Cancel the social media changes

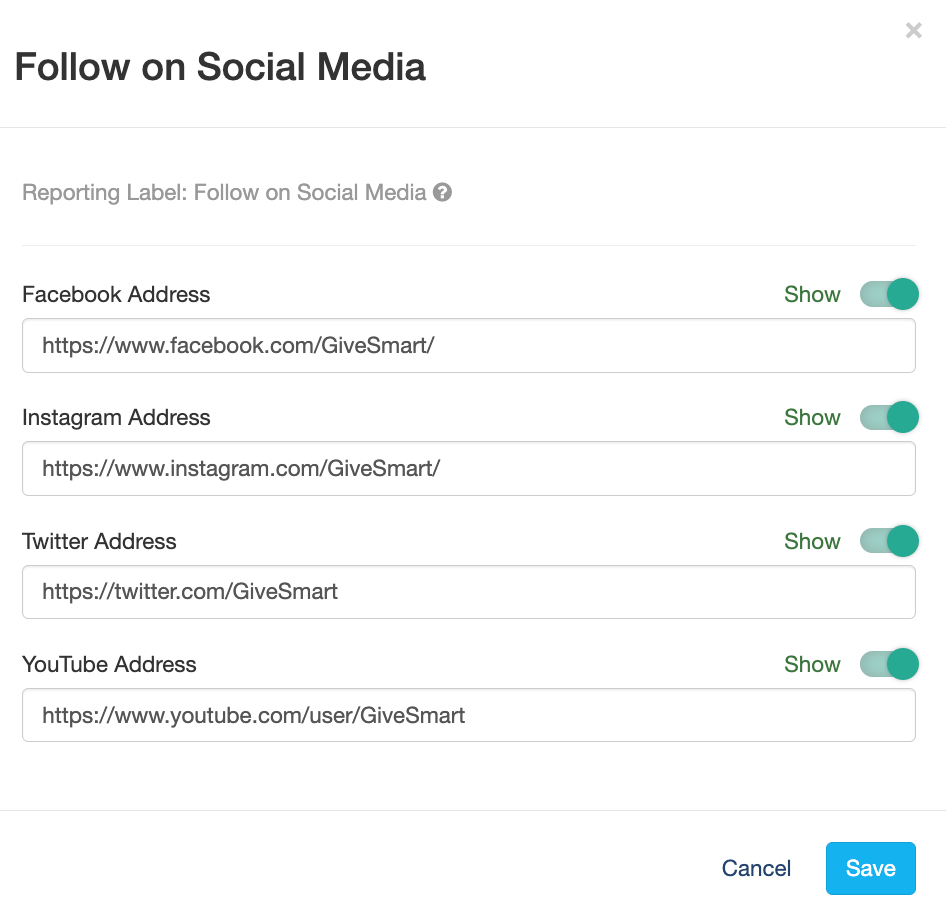coord(756,868)
